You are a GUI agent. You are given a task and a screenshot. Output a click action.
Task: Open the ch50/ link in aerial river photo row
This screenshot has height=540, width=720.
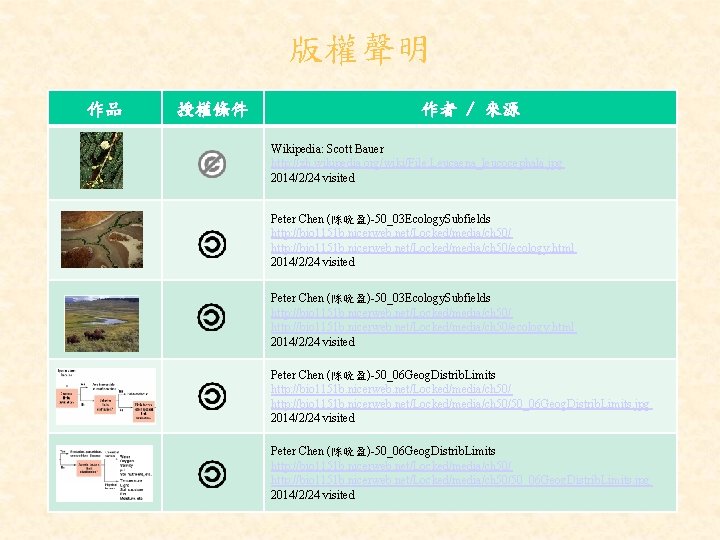click(x=391, y=233)
